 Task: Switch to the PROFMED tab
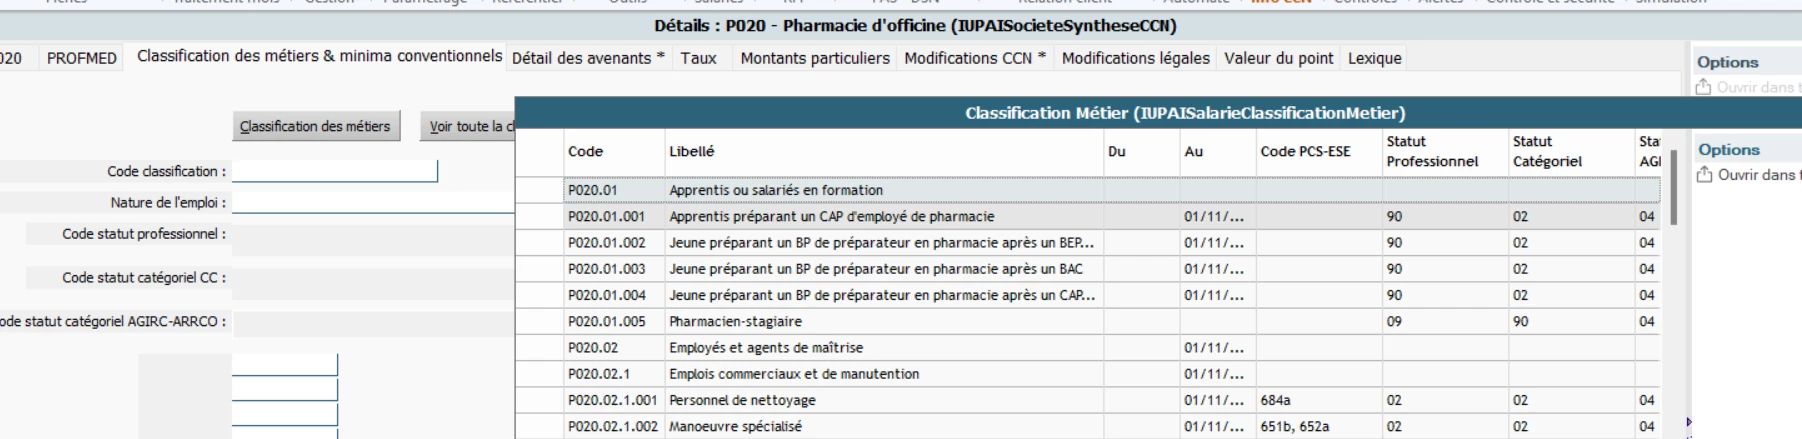pos(82,58)
